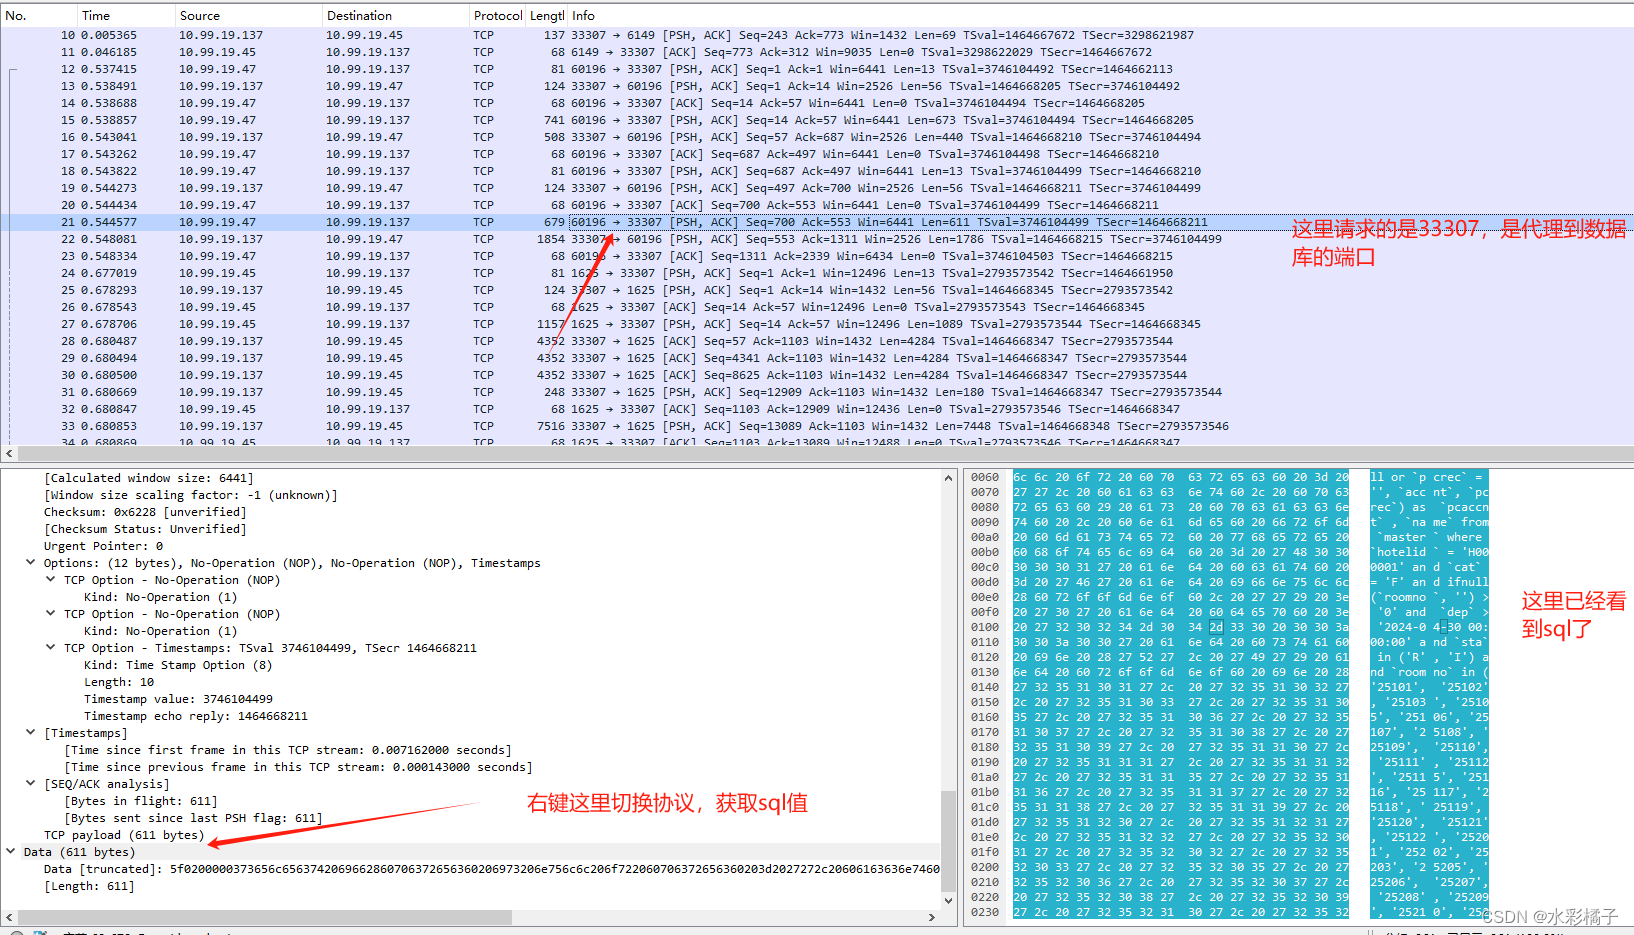Collapse the [Timestamps] tree node
Viewport: 1634px width, 935px height.
pyautogui.click(x=31, y=733)
